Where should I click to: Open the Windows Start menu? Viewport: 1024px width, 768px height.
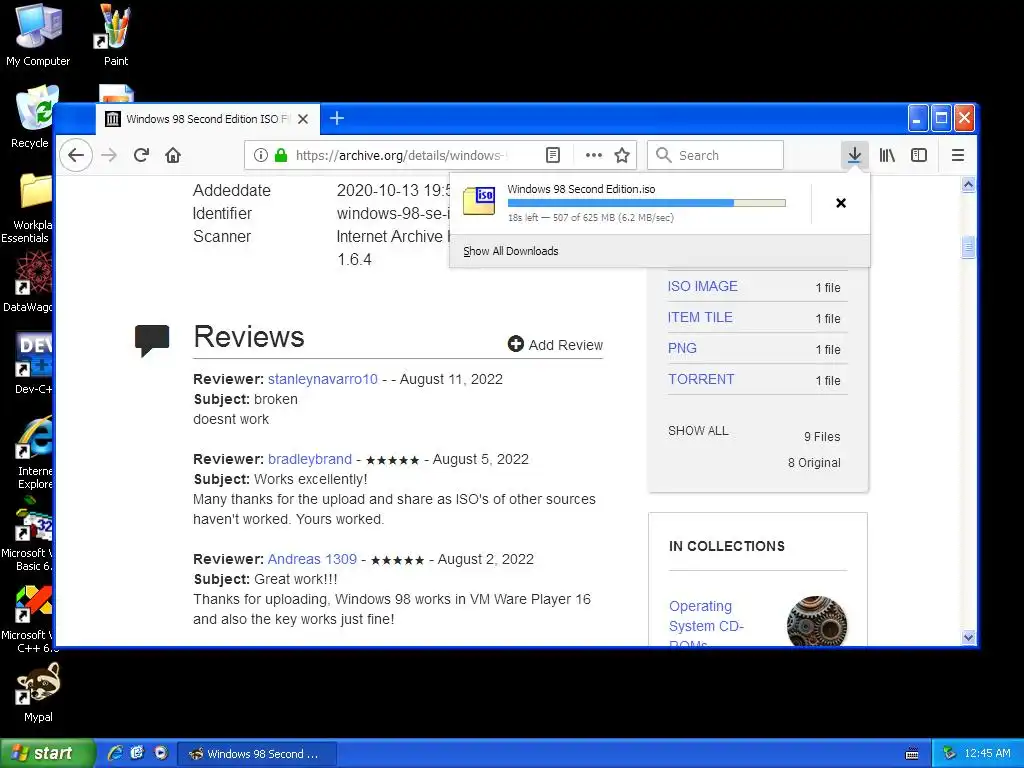click(47, 754)
